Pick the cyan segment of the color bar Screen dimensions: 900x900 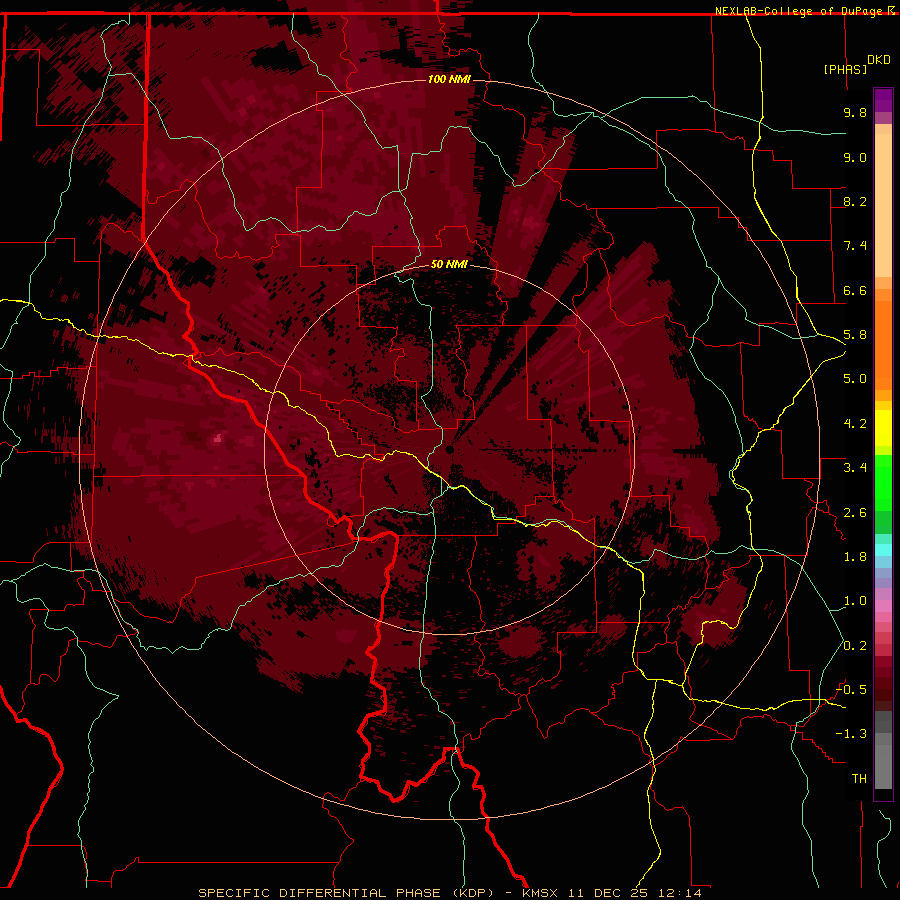tap(883, 550)
